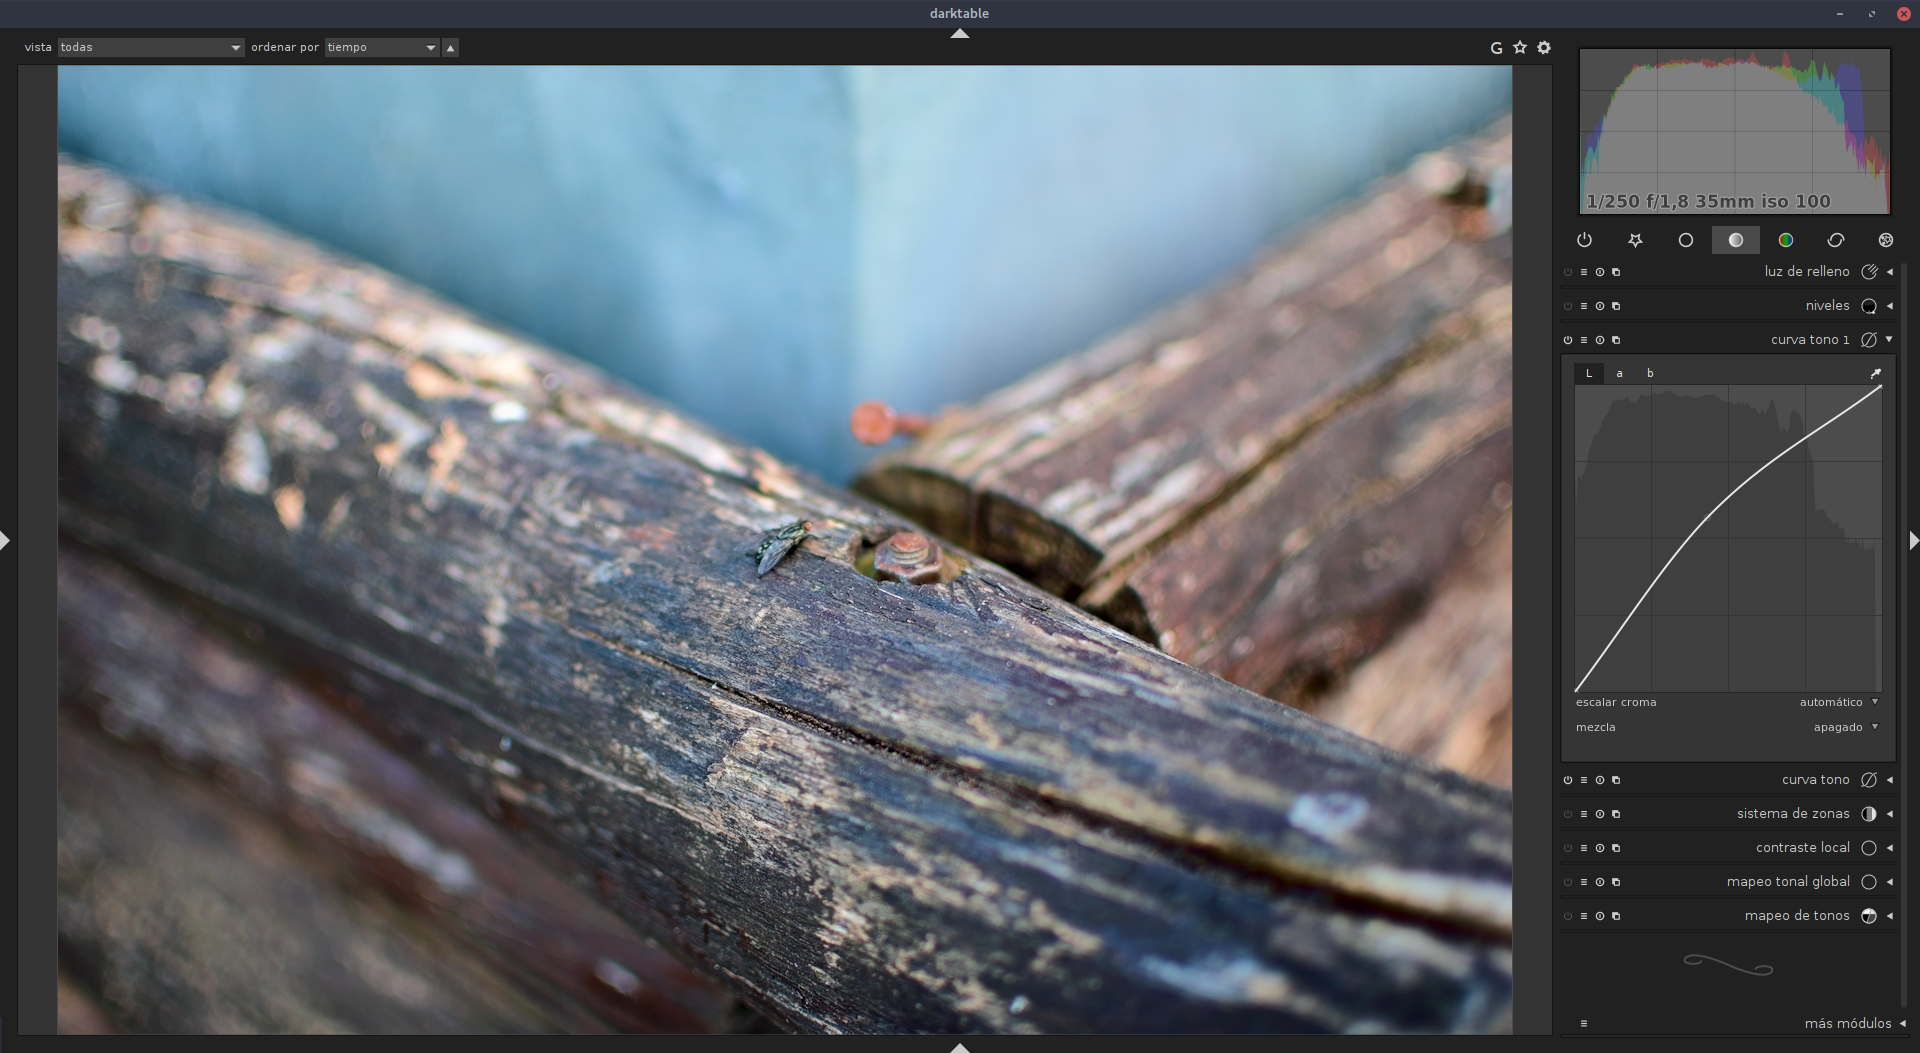Viewport: 1920px width, 1053px height.
Task: Reset parameters of curva tono 1
Action: point(1600,340)
